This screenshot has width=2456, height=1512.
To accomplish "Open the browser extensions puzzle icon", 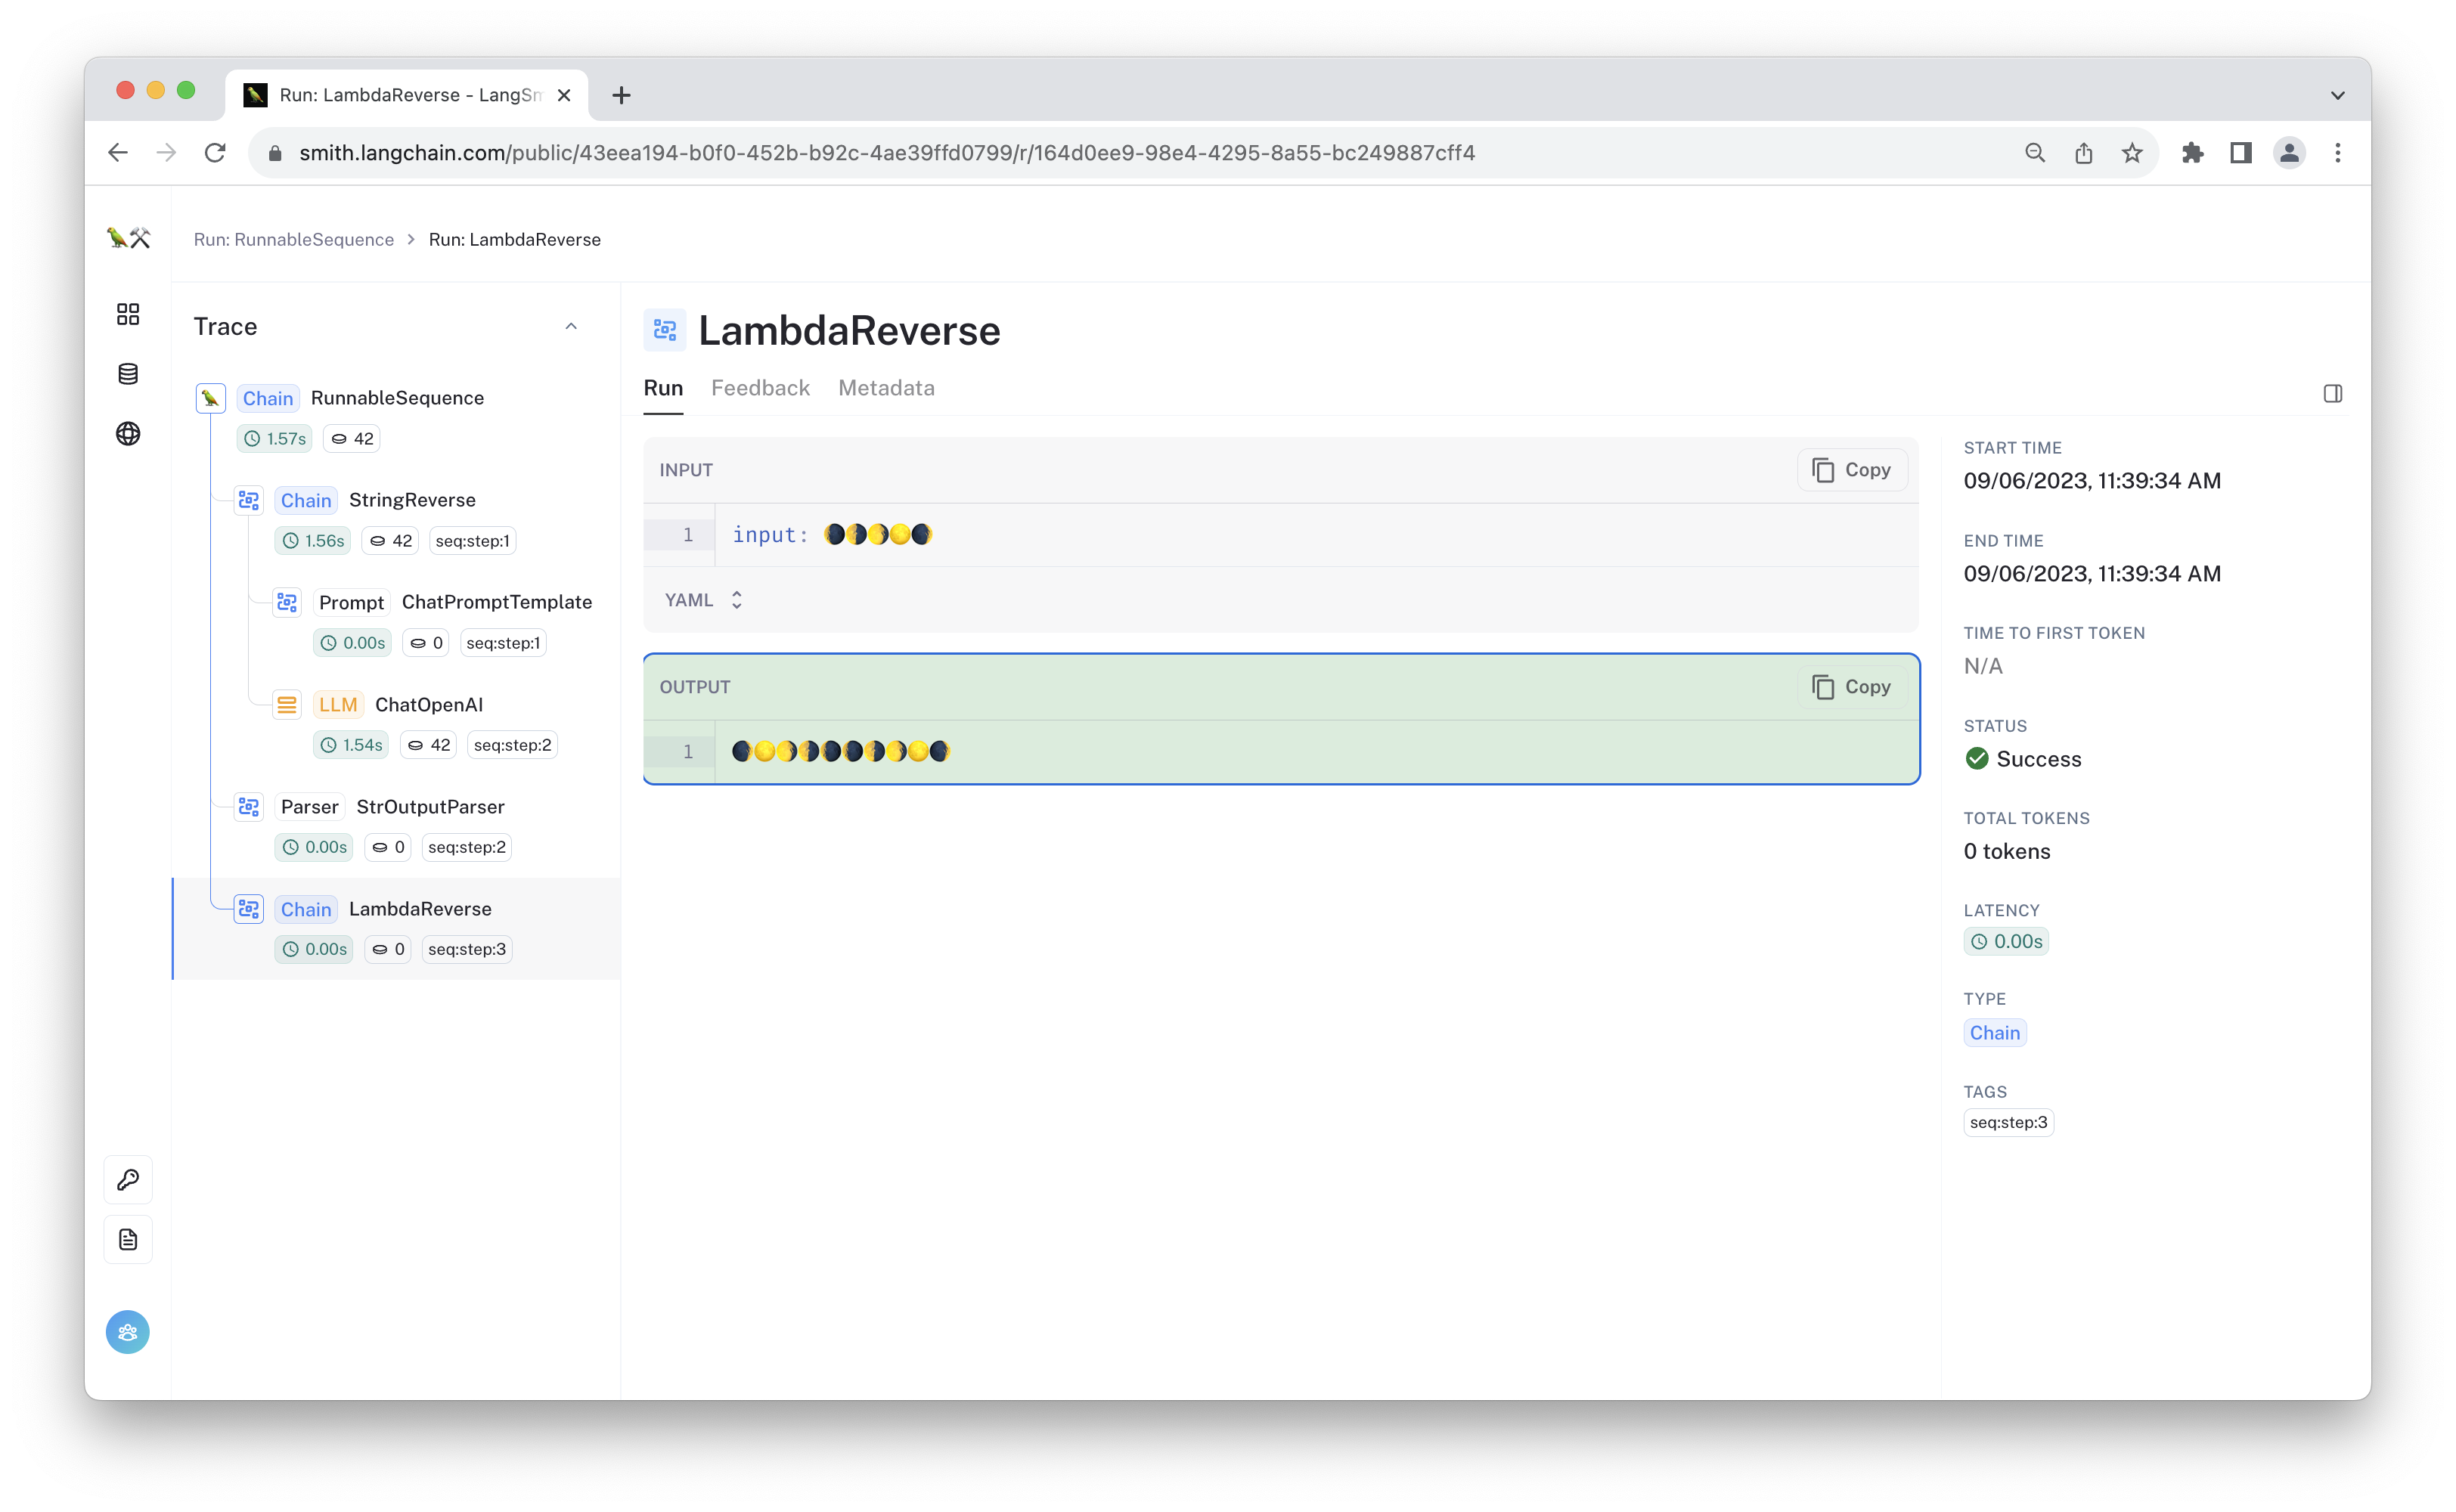I will coord(2193,153).
